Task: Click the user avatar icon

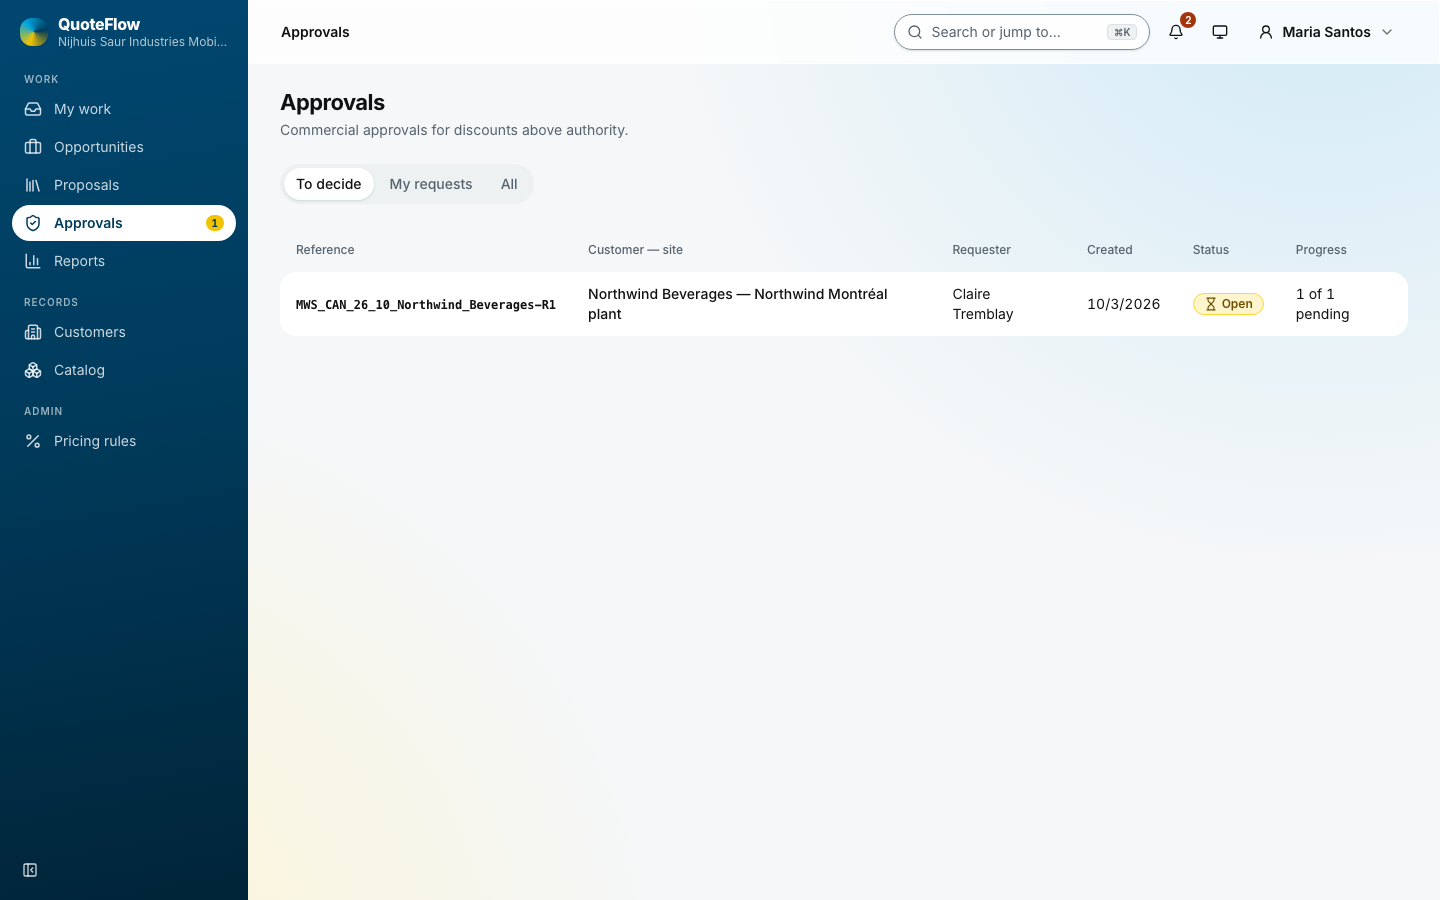Action: tap(1266, 32)
